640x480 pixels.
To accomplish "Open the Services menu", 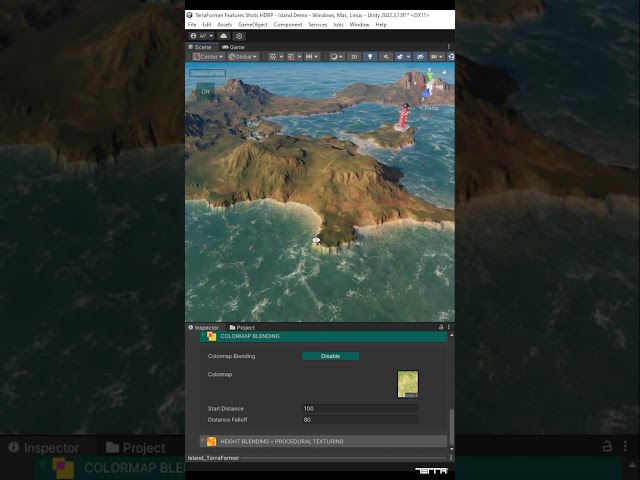I will 318,24.
